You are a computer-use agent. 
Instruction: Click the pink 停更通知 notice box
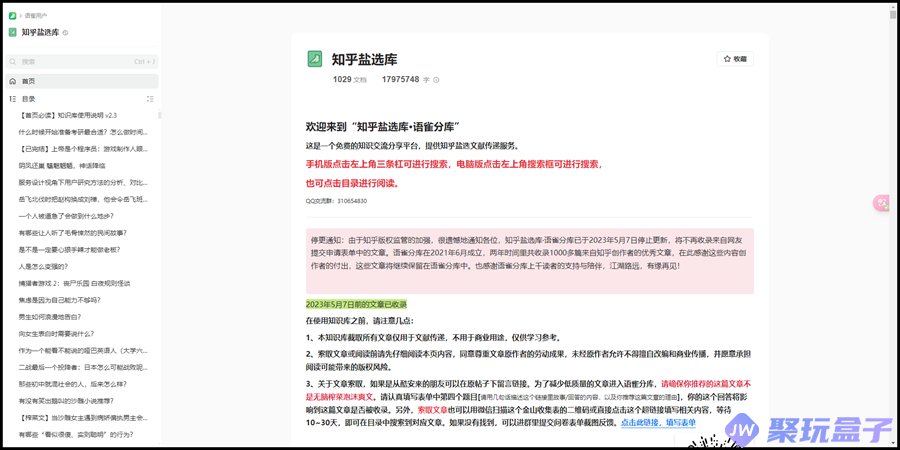(530, 261)
